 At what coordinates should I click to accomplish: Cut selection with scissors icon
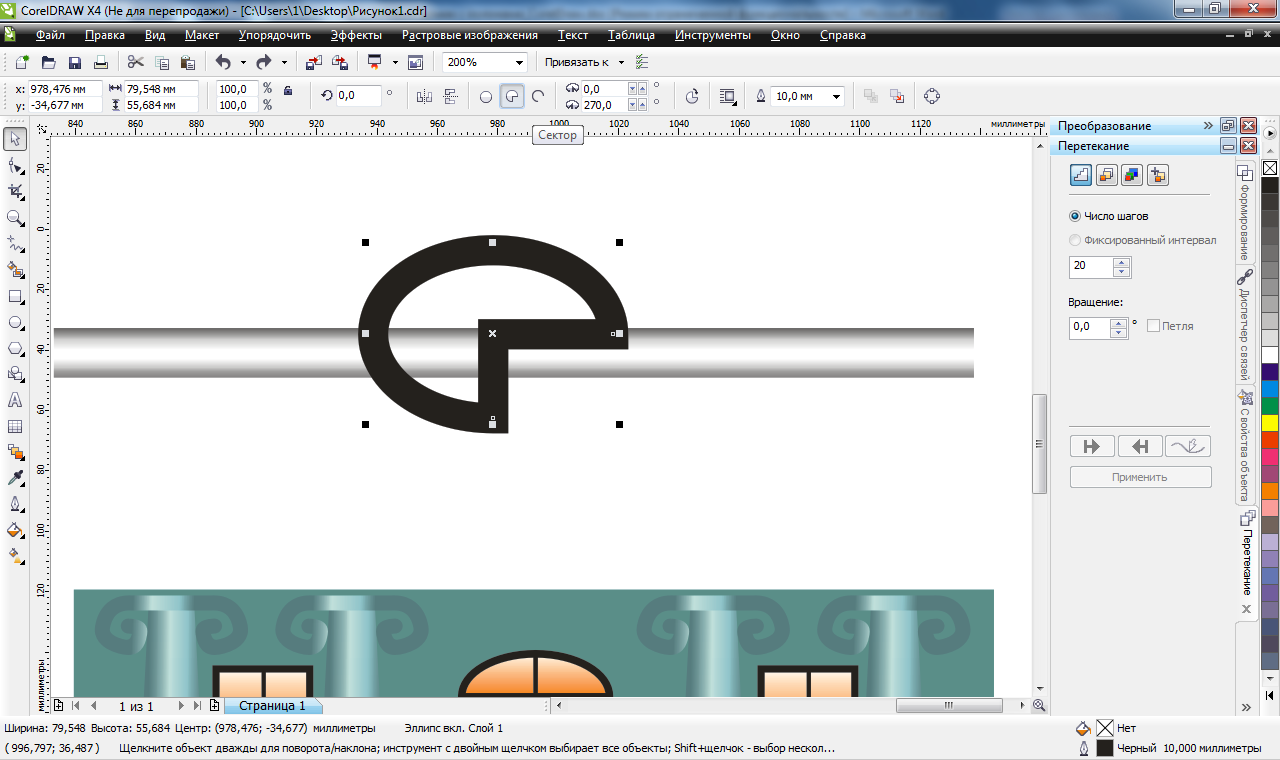coord(136,62)
